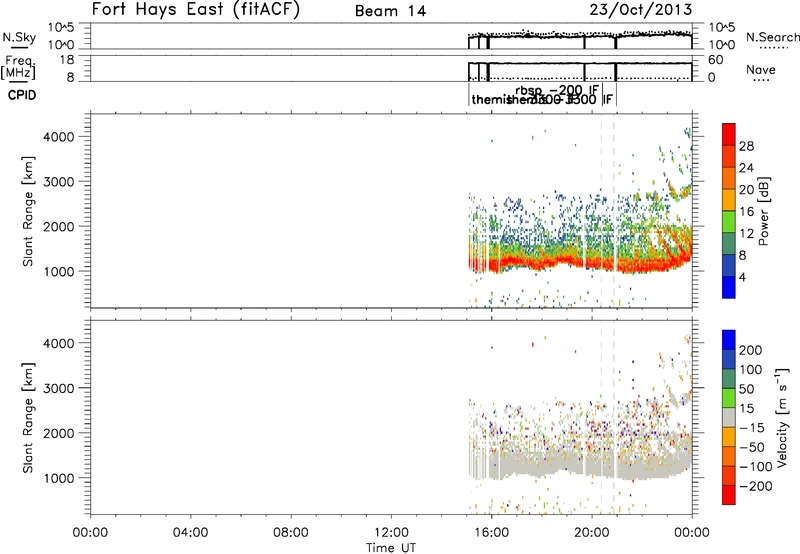Click the date '23/Oct/2013'
The height and width of the screenshot is (554, 800).
(x=641, y=10)
